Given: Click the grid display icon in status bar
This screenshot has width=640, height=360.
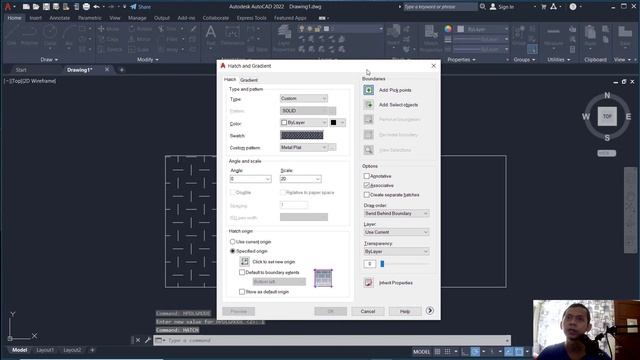Looking at the screenshot, I should 437,351.
